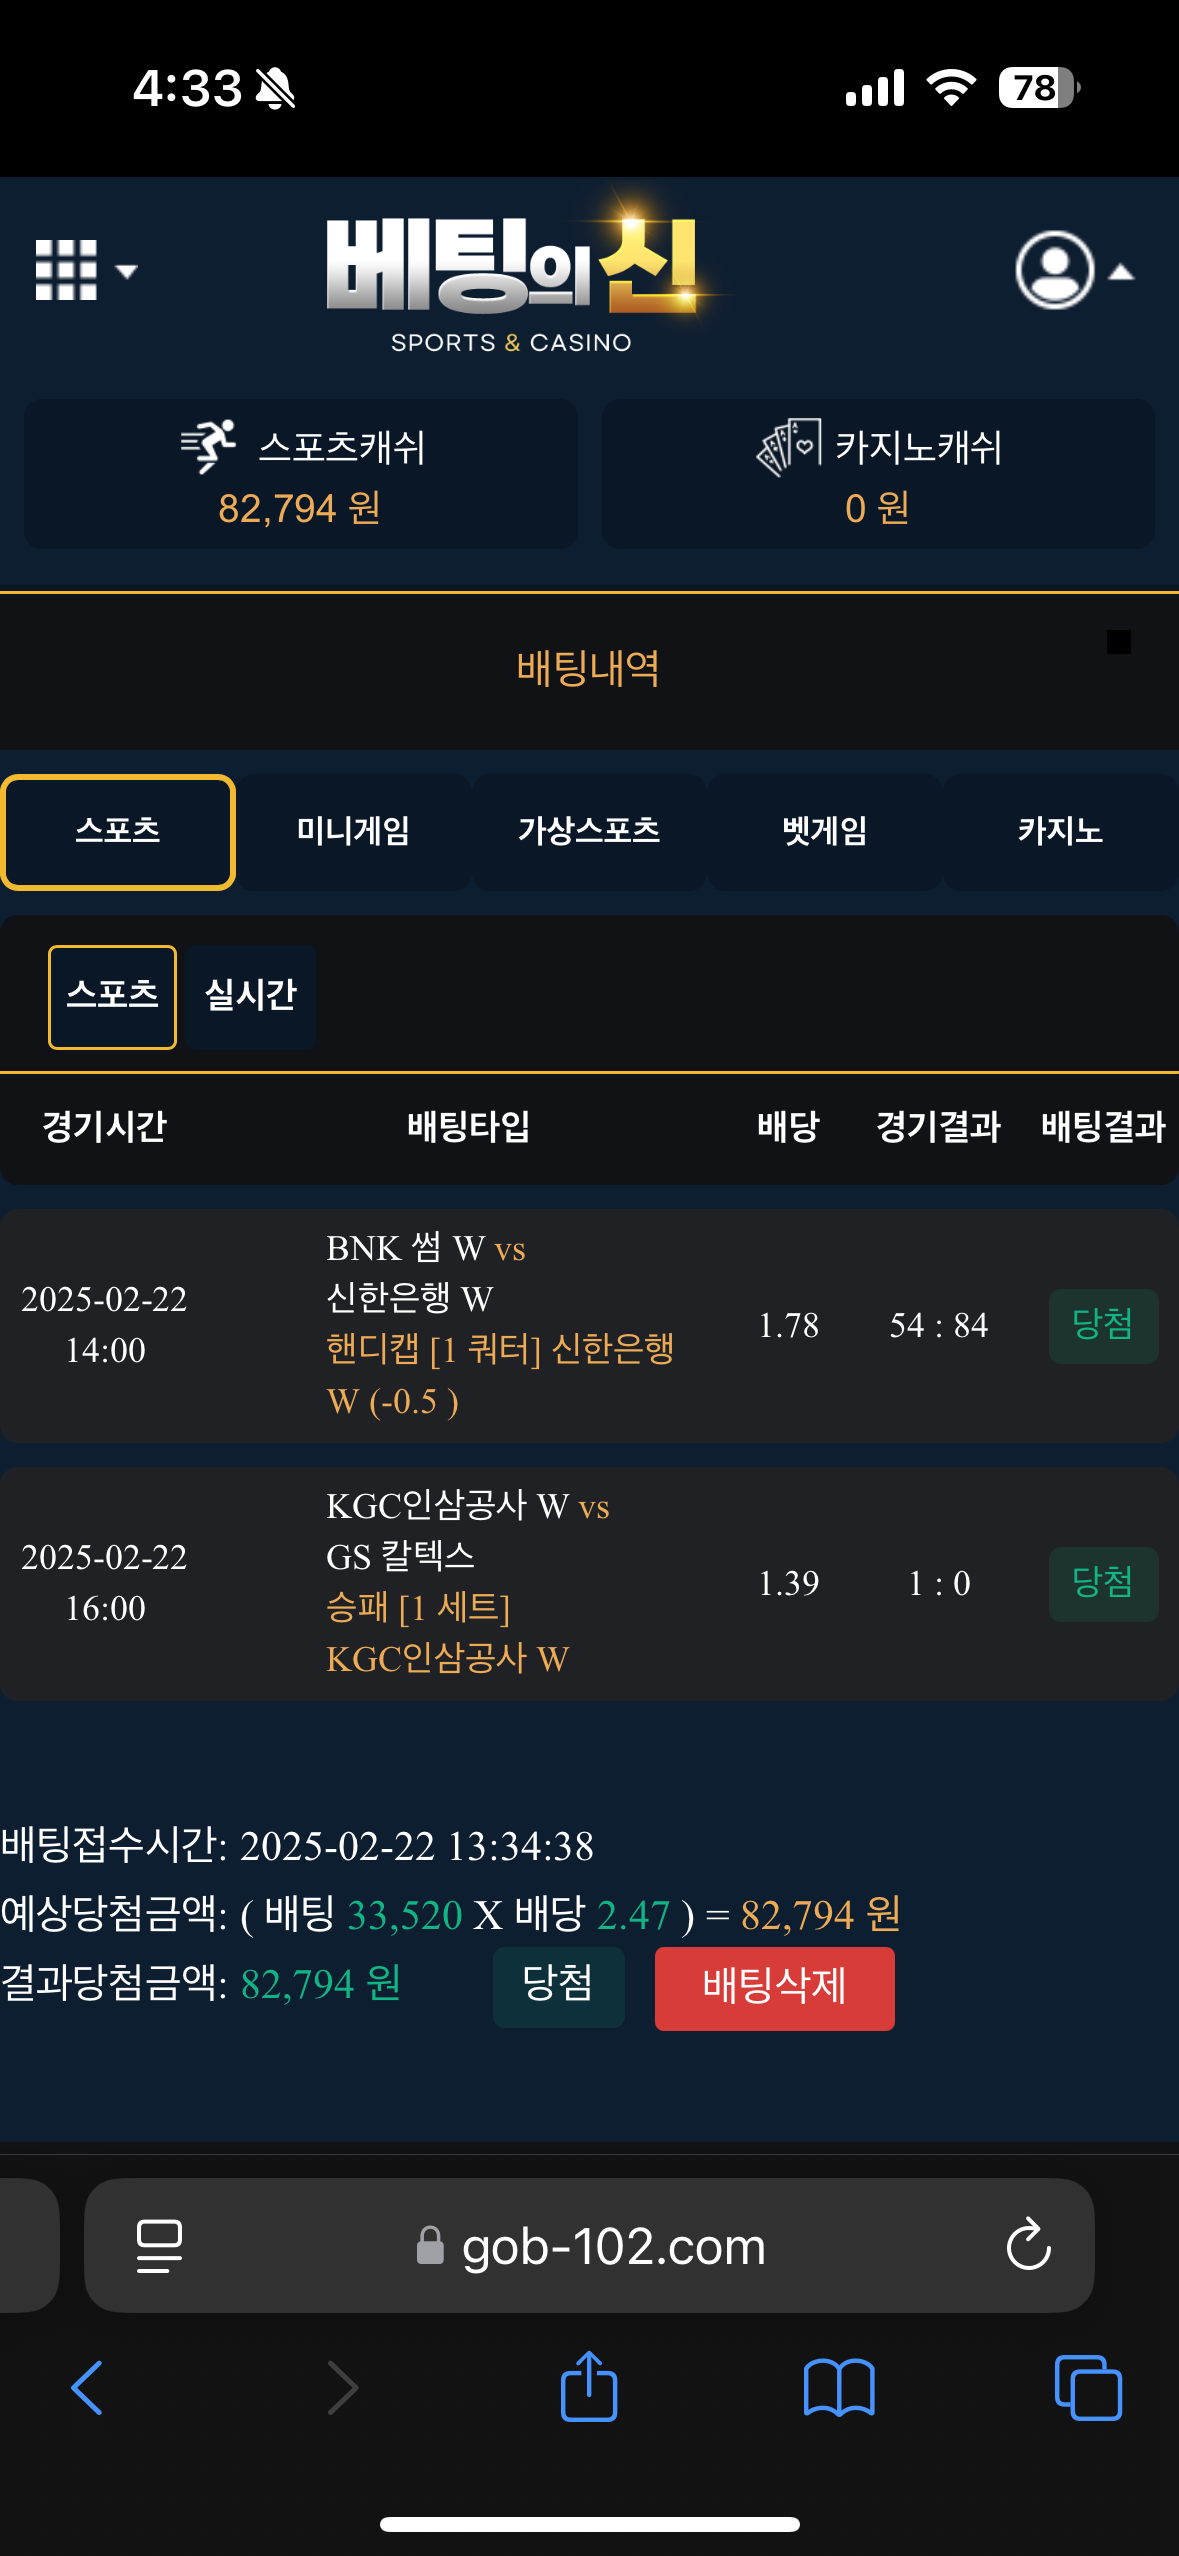Tap the gob-102.com address field
This screenshot has width=1179, height=2556.
point(612,2245)
